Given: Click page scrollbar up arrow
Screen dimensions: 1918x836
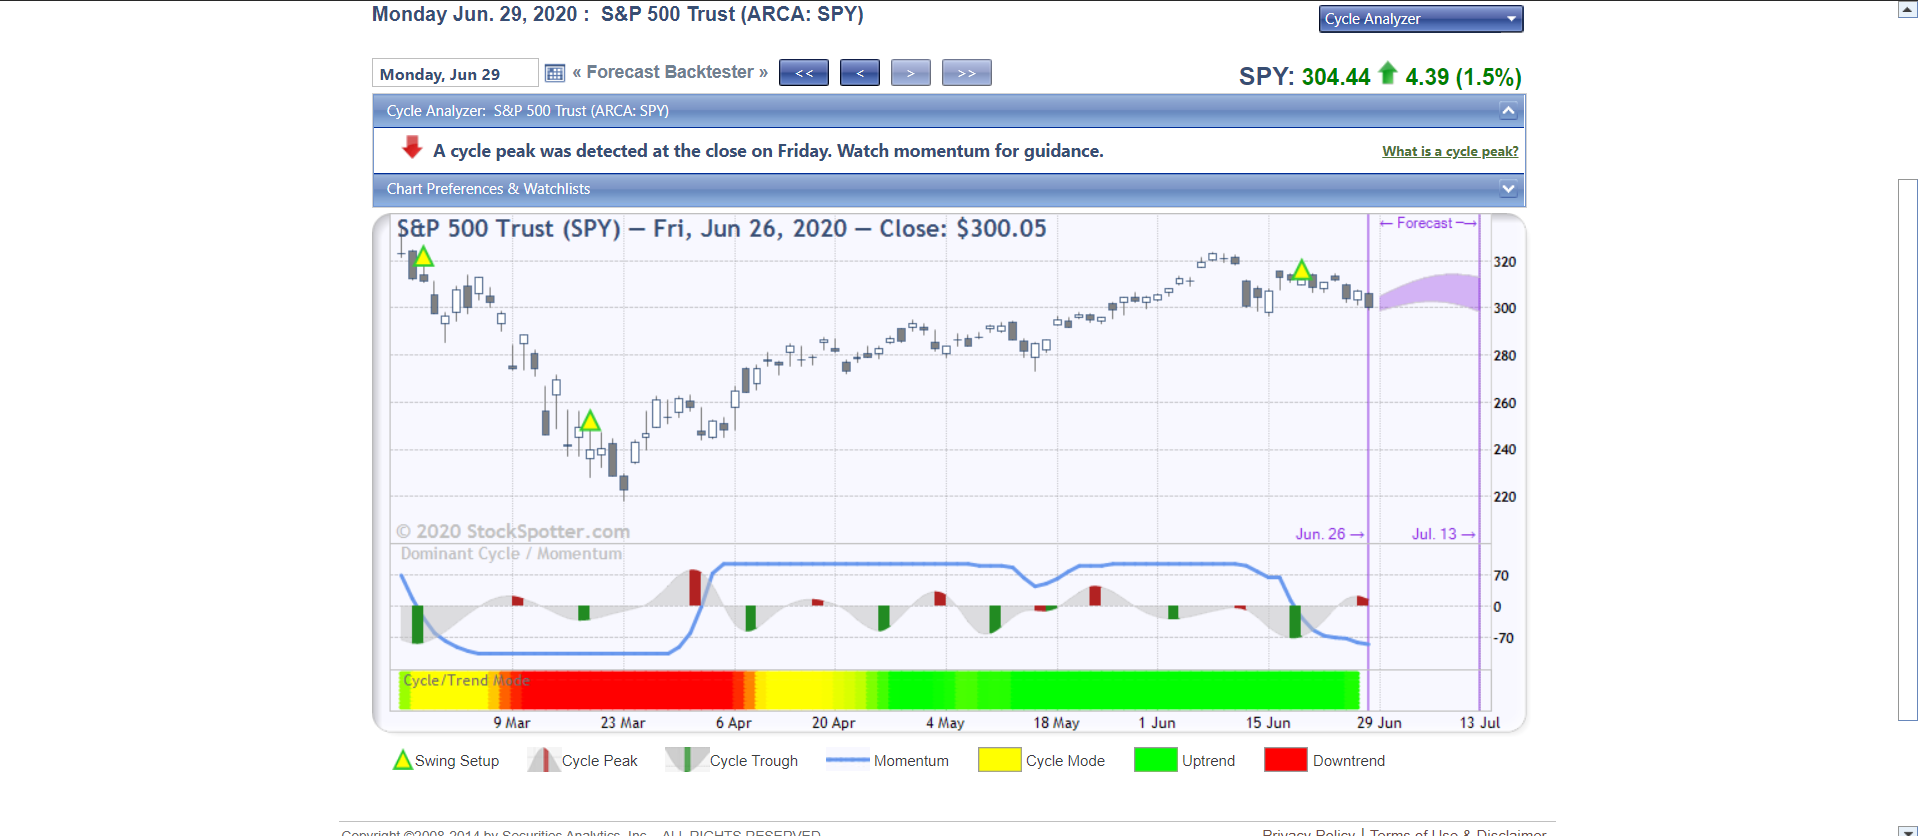Looking at the screenshot, I should 1908,10.
